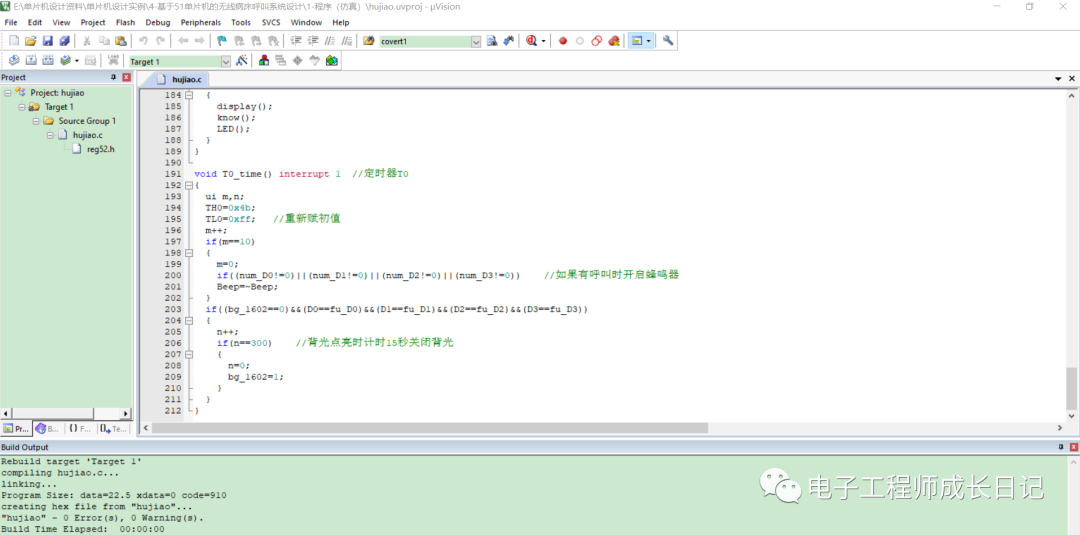Save the current file via floppy icon

pyautogui.click(x=48, y=41)
